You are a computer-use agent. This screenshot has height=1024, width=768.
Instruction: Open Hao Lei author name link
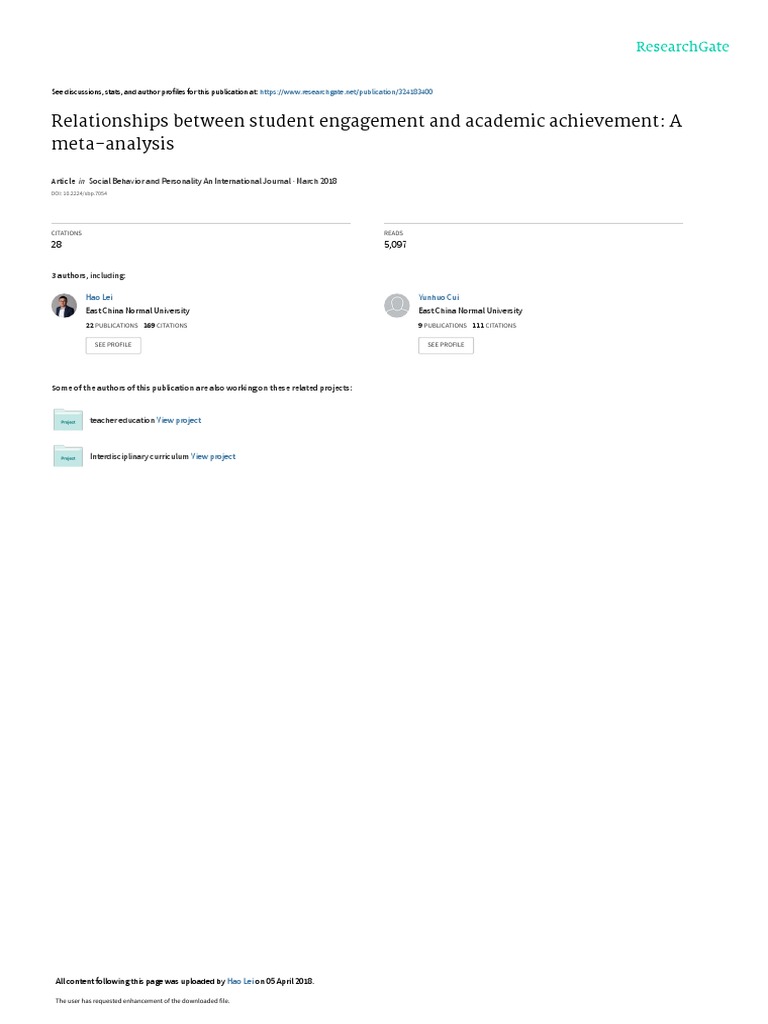coord(99,297)
